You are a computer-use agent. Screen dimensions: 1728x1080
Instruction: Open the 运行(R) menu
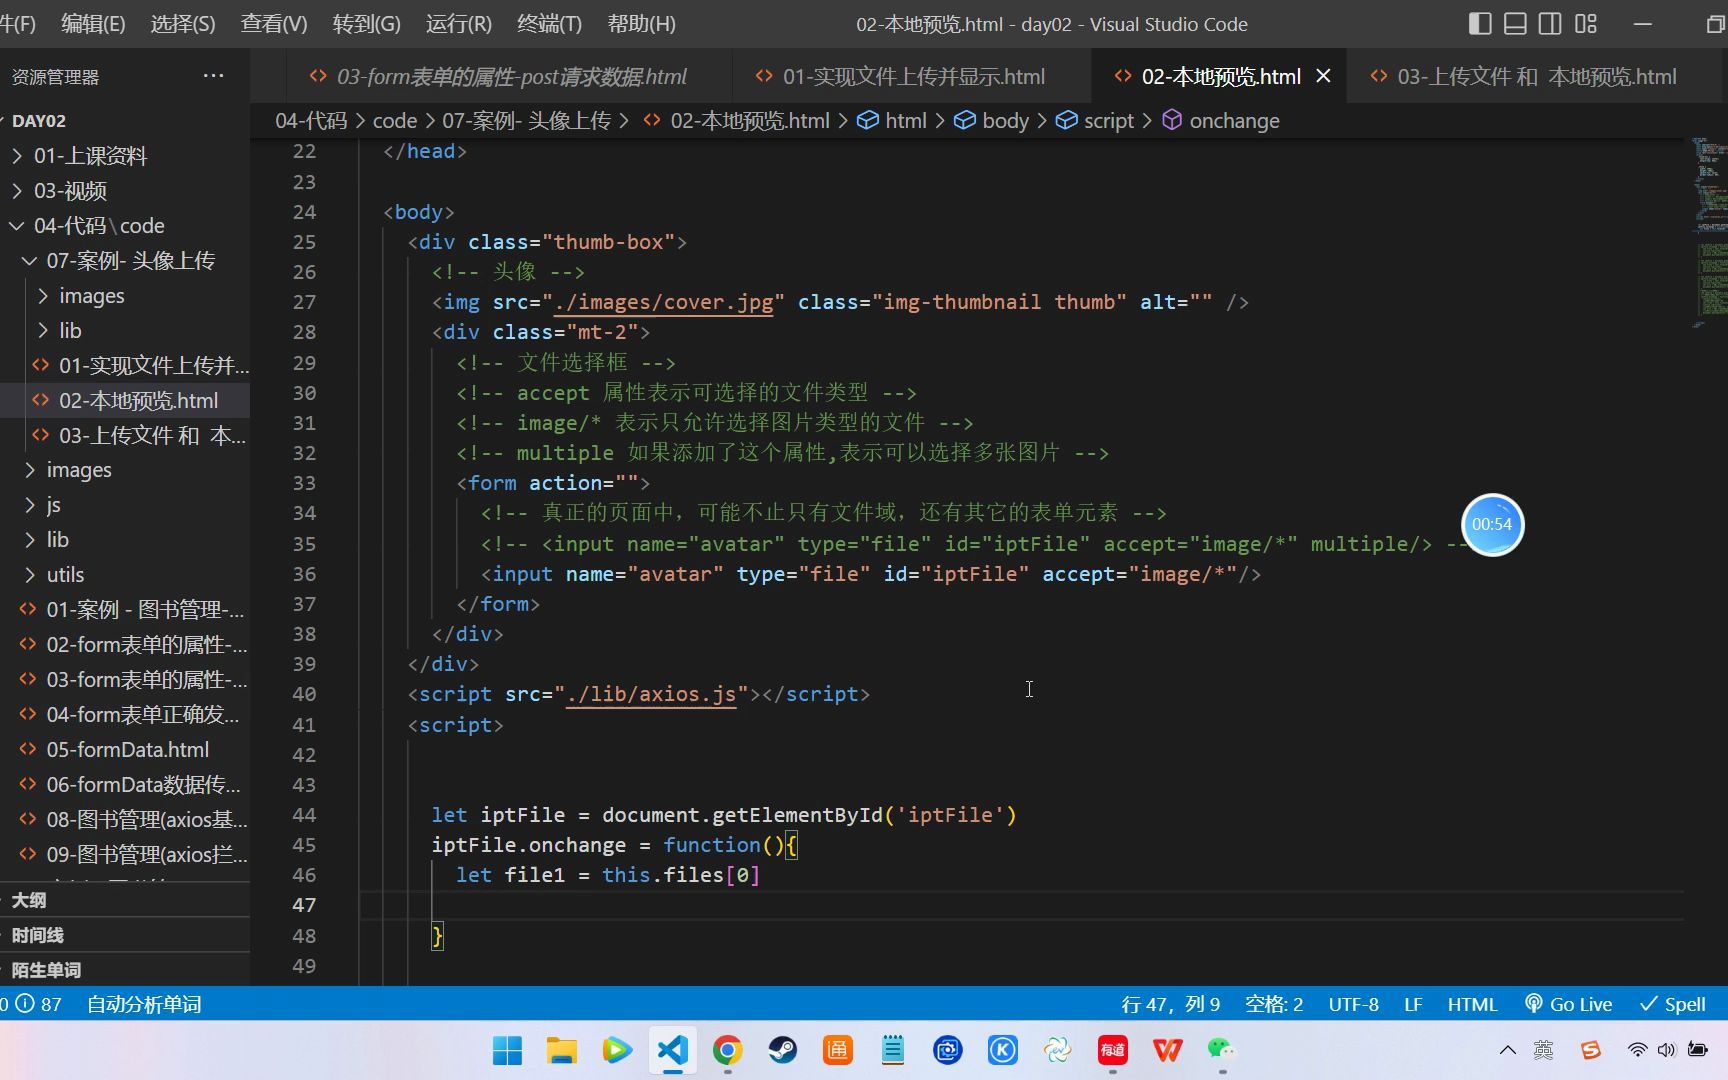tap(459, 24)
